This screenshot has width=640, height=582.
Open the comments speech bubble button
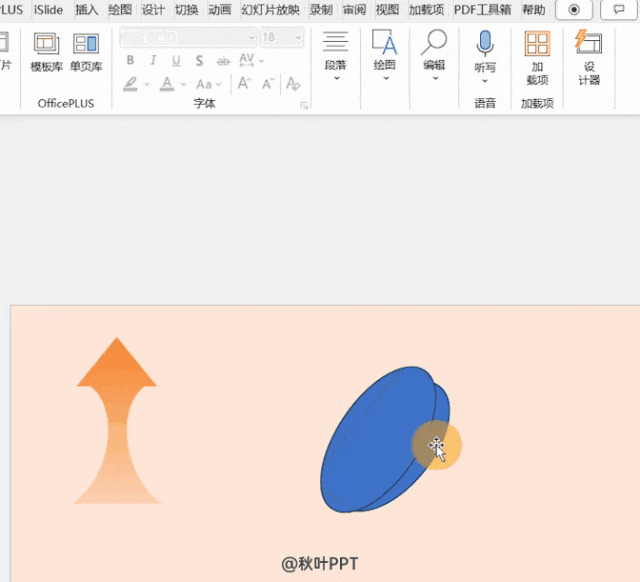click(x=619, y=10)
